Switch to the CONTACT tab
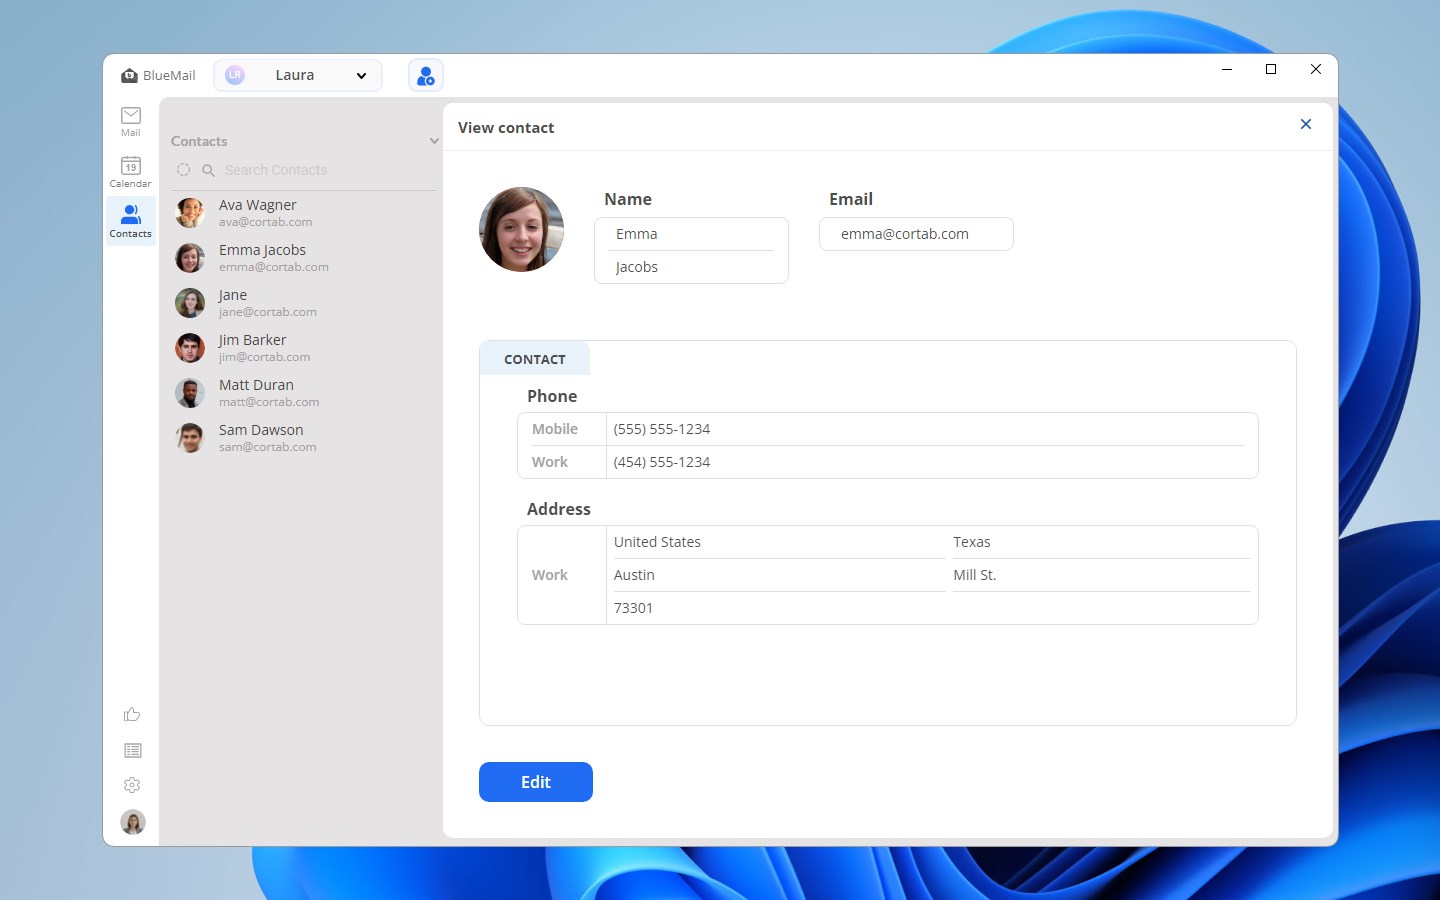Screen dimensions: 1440x900 coord(534,358)
